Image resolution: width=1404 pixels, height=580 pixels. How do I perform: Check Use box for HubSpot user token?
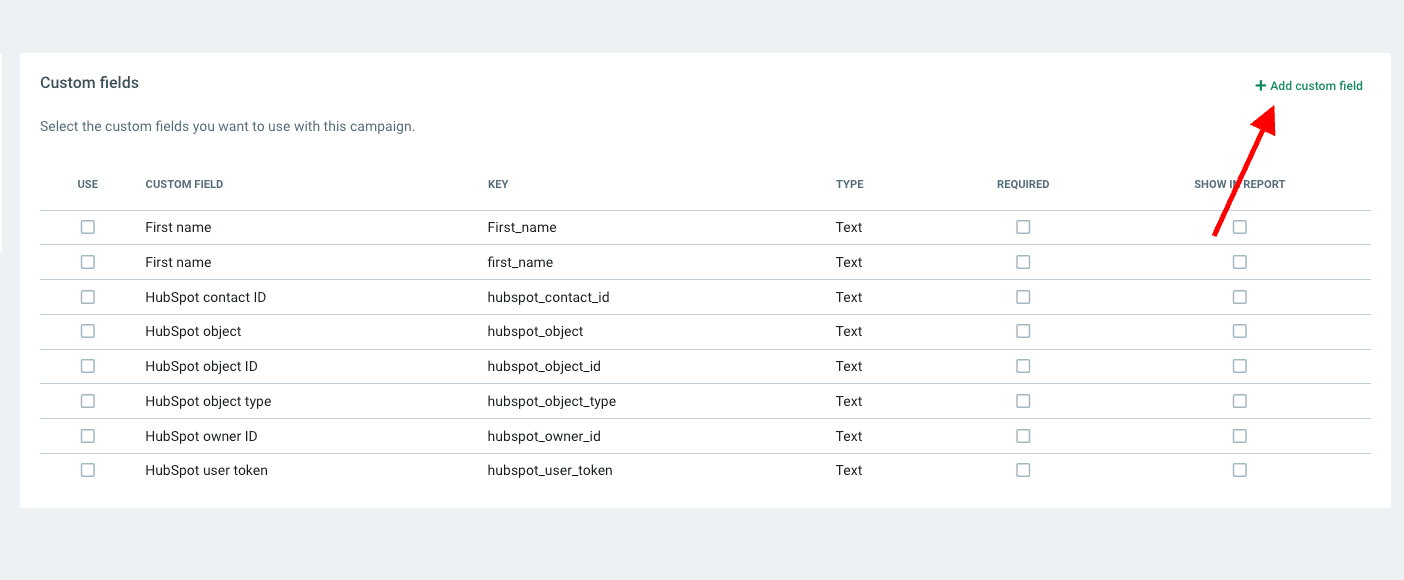point(88,470)
